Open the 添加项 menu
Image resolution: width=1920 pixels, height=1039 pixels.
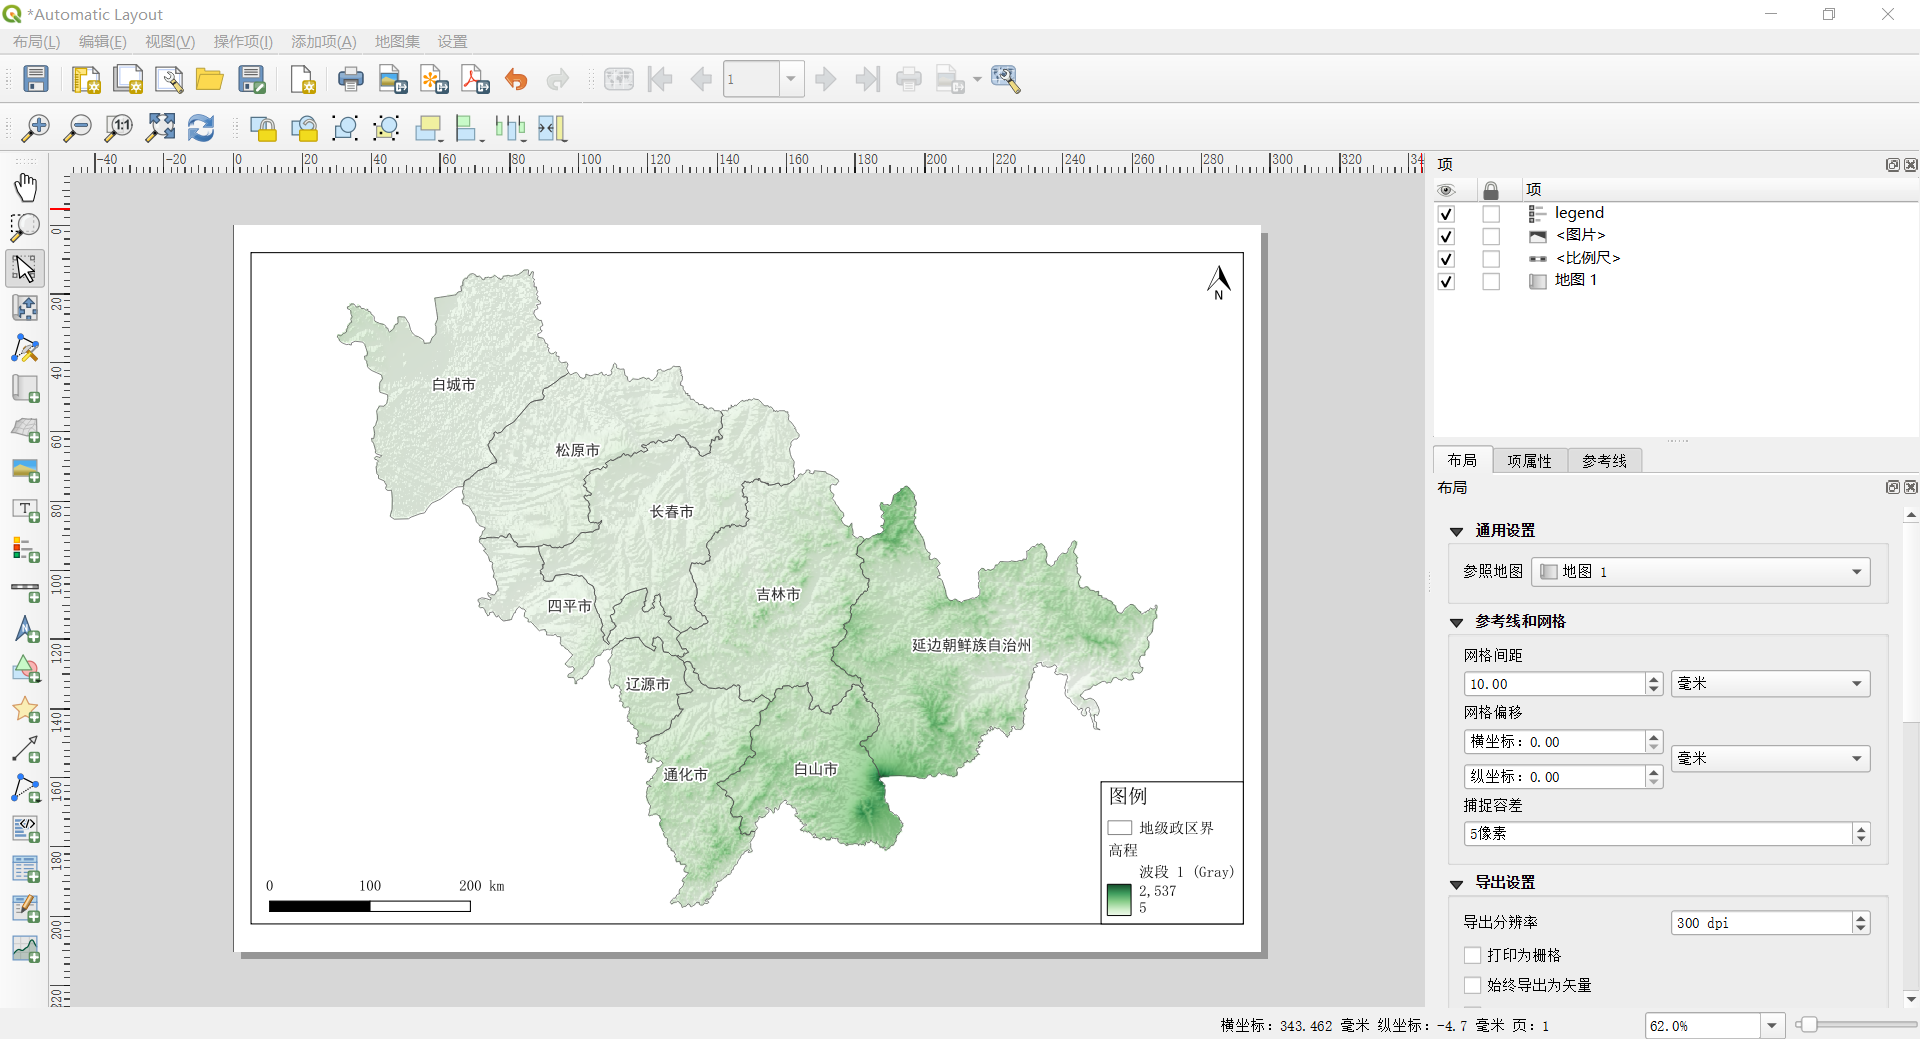(x=323, y=41)
